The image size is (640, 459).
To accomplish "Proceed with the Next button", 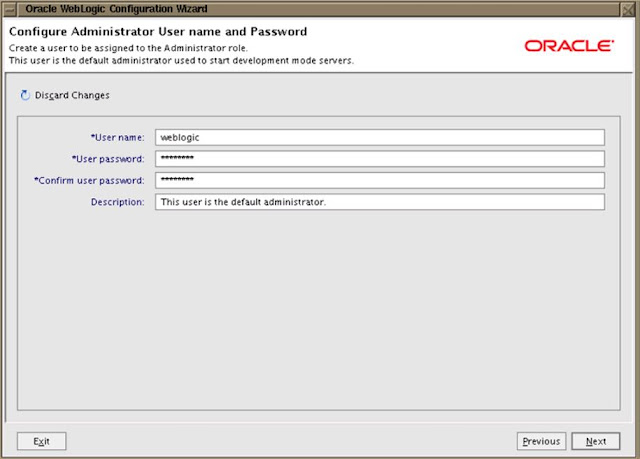I will coord(596,441).
